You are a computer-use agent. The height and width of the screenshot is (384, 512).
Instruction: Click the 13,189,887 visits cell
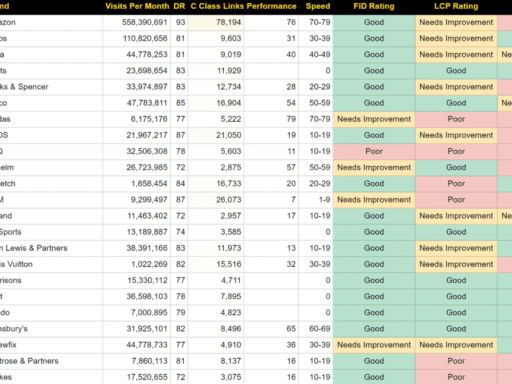[x=137, y=232]
